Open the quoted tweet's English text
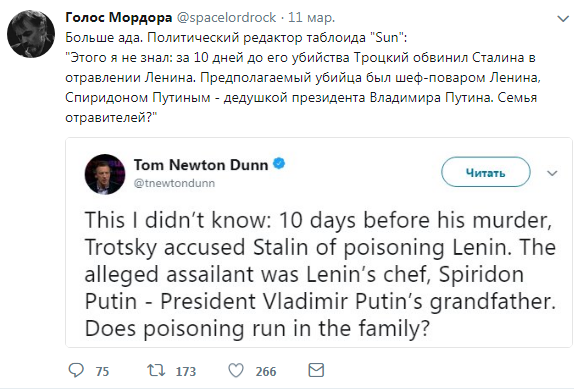This screenshot has width=574, height=392. [x=320, y=275]
